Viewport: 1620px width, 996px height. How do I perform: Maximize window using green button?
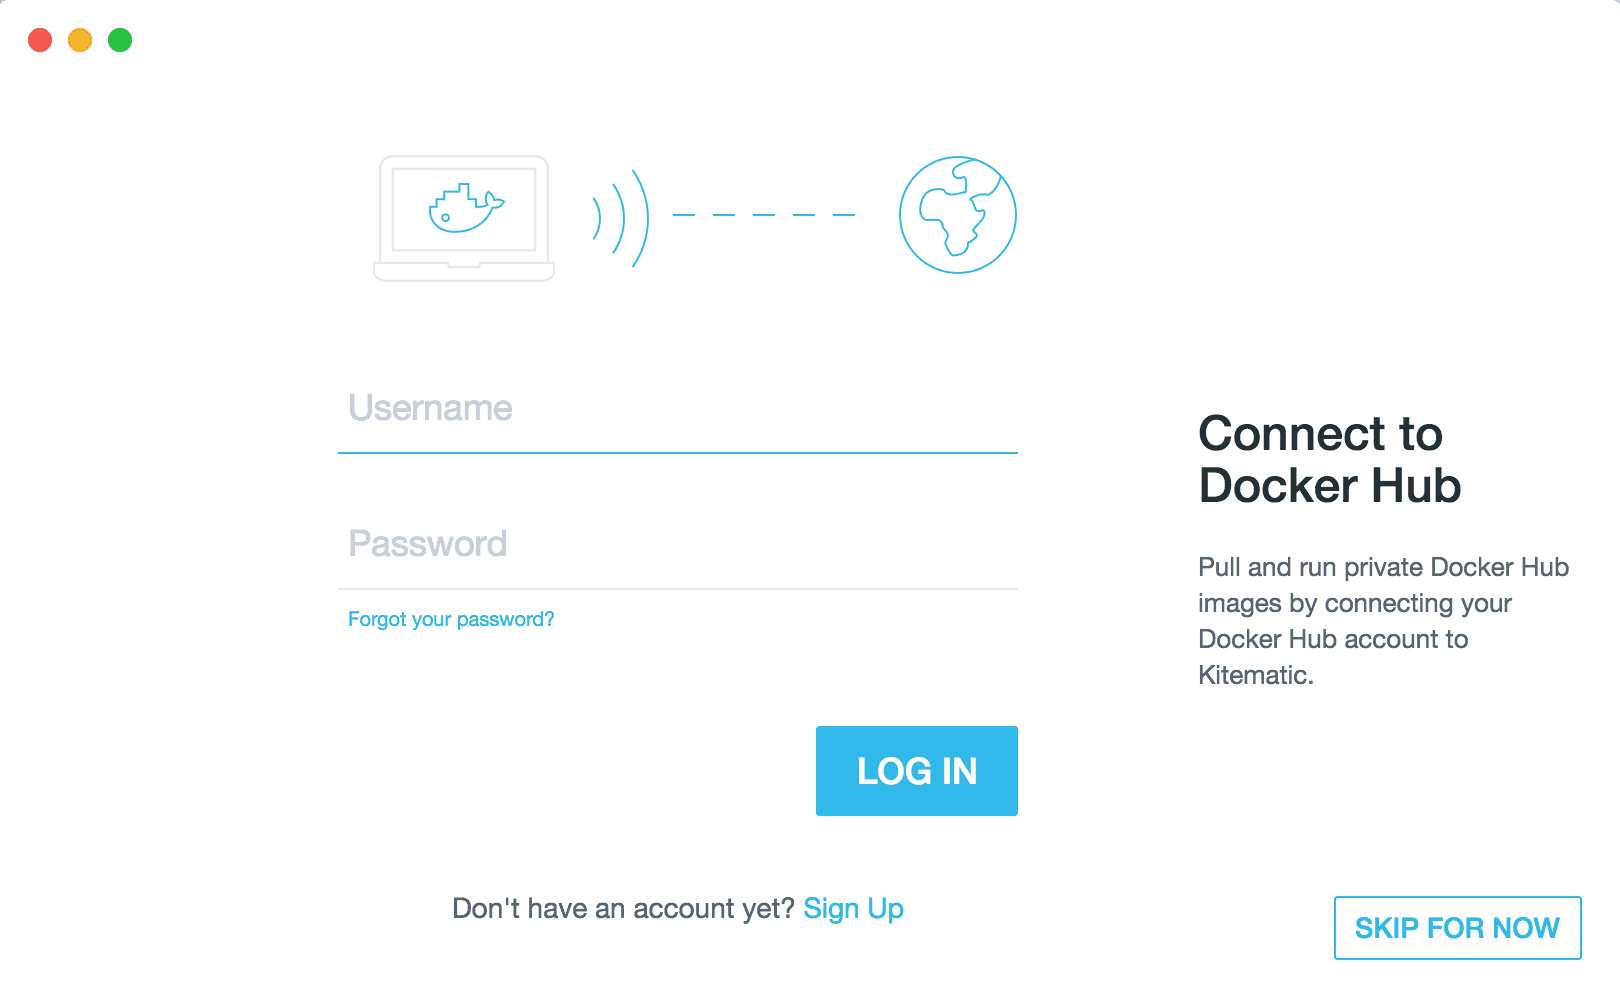(120, 40)
